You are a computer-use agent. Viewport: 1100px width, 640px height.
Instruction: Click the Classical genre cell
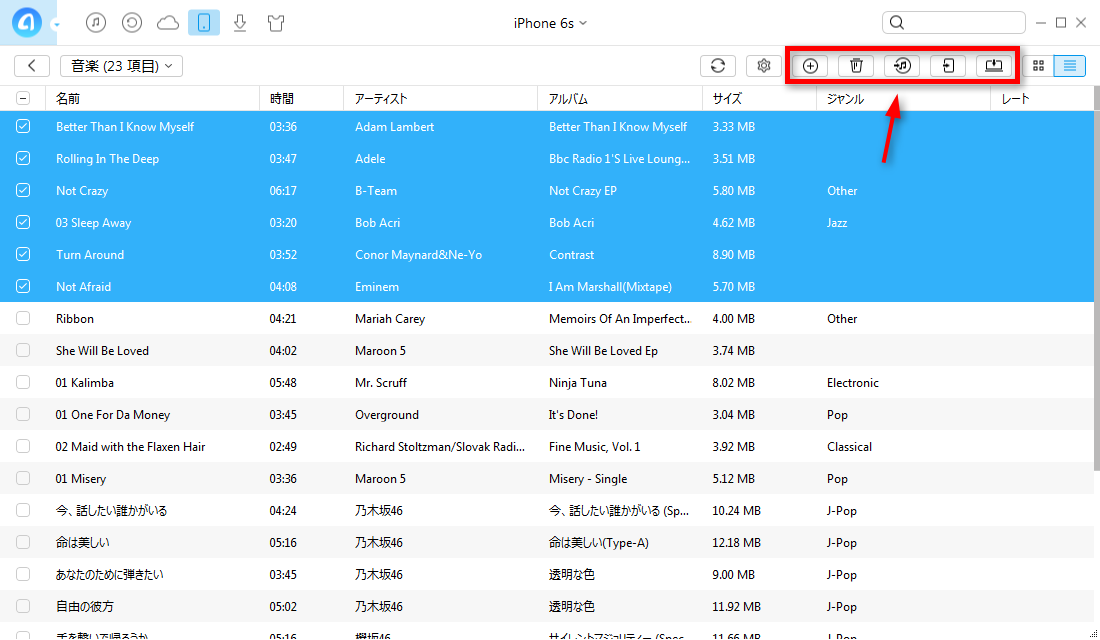(x=849, y=447)
